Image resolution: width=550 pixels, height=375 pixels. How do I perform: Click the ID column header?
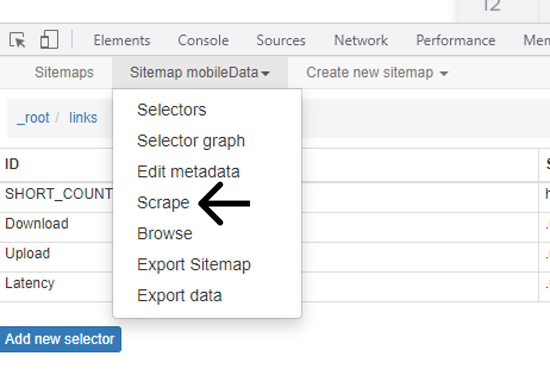click(x=12, y=164)
